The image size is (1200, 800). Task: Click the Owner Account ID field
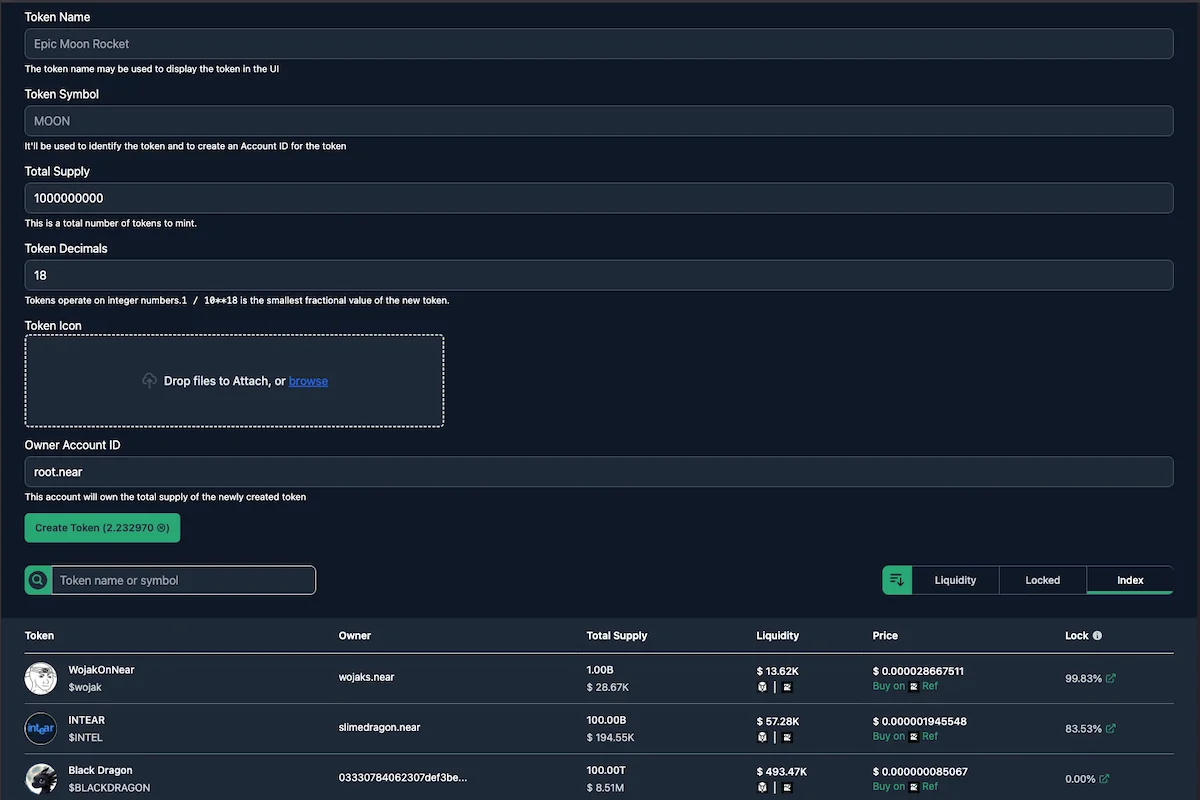[x=599, y=472]
